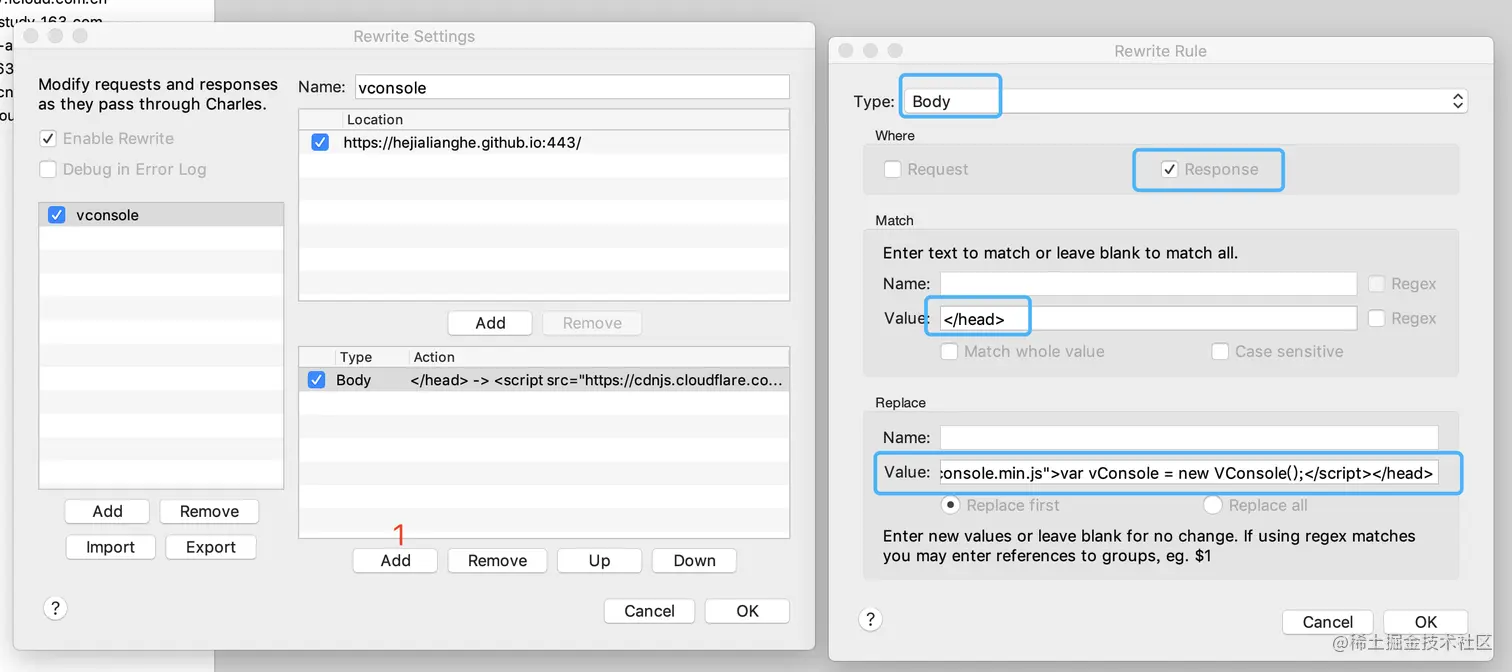Click the Replace Name input field
Viewport: 1512px width, 672px height.
[x=1189, y=437]
